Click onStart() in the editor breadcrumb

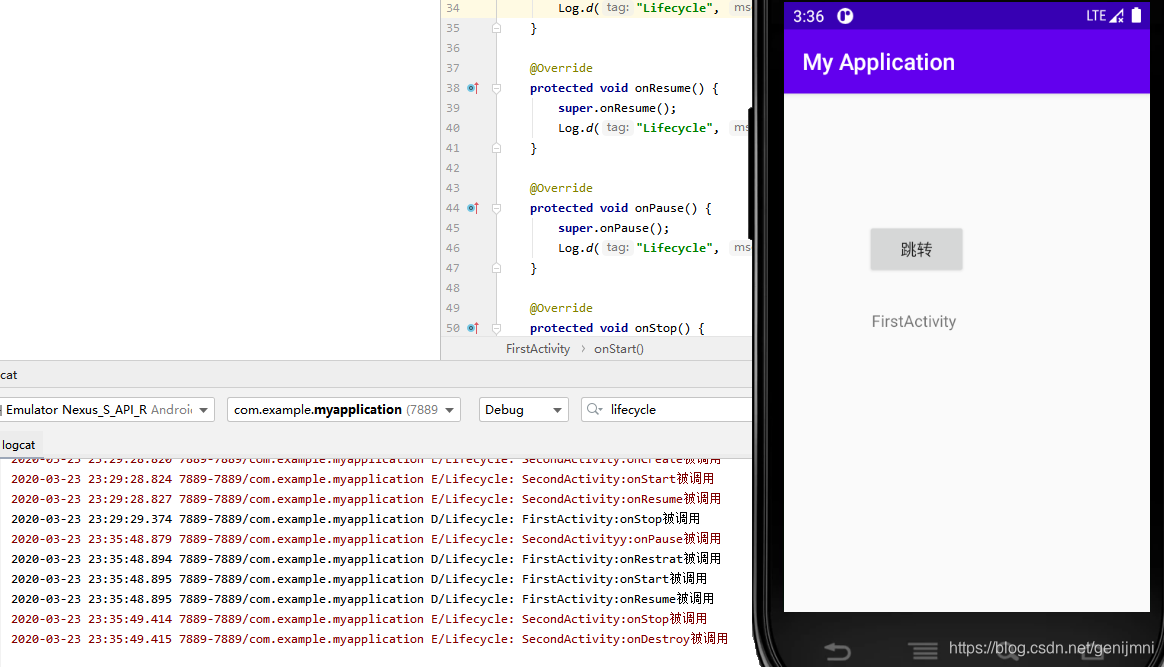pyautogui.click(x=618, y=349)
